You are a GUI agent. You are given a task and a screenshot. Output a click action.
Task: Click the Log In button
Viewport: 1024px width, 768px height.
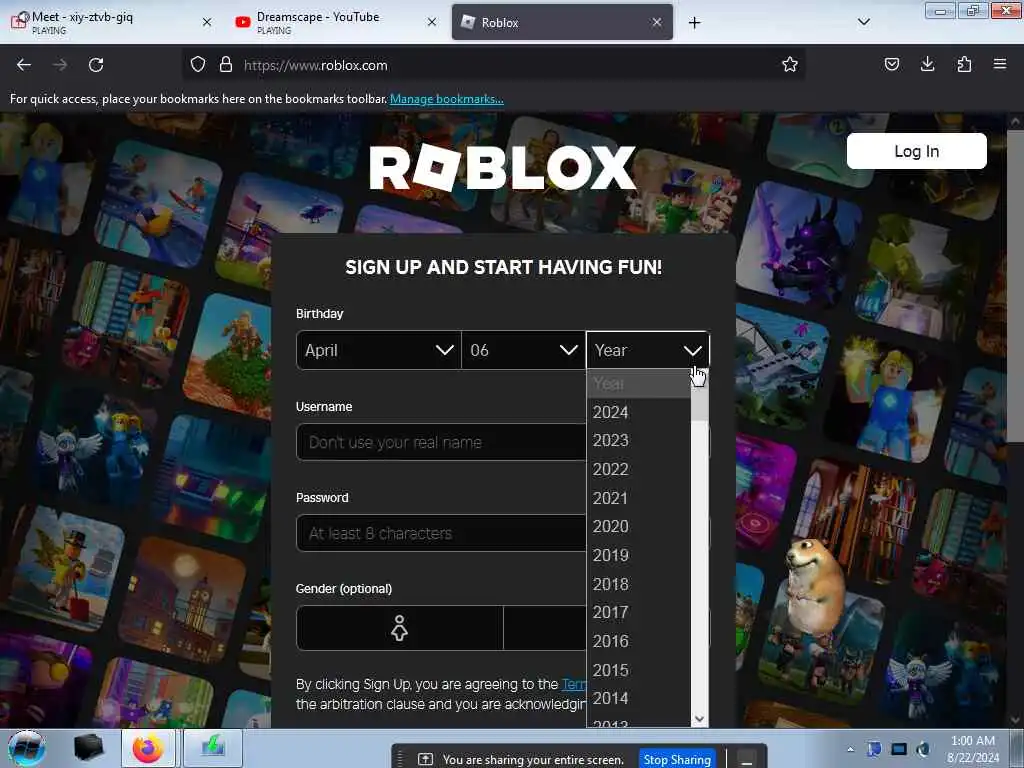916,152
